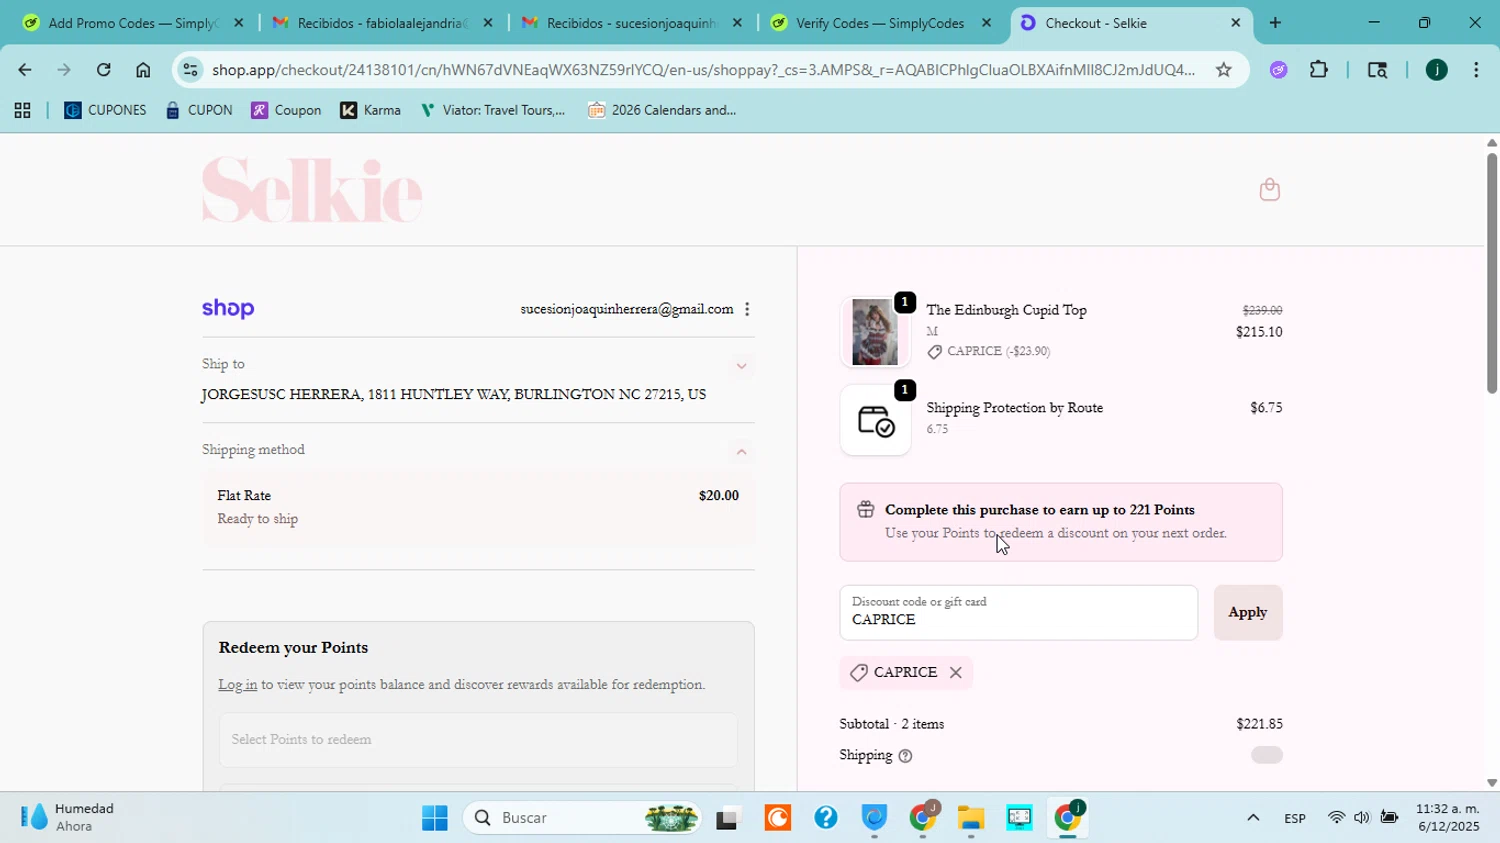
Task: Click the Apply discount button
Action: [1247, 612]
